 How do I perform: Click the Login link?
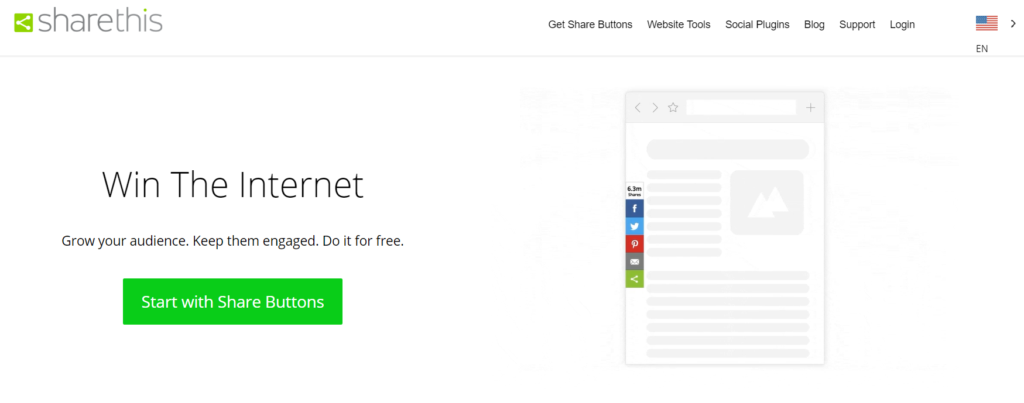point(902,25)
